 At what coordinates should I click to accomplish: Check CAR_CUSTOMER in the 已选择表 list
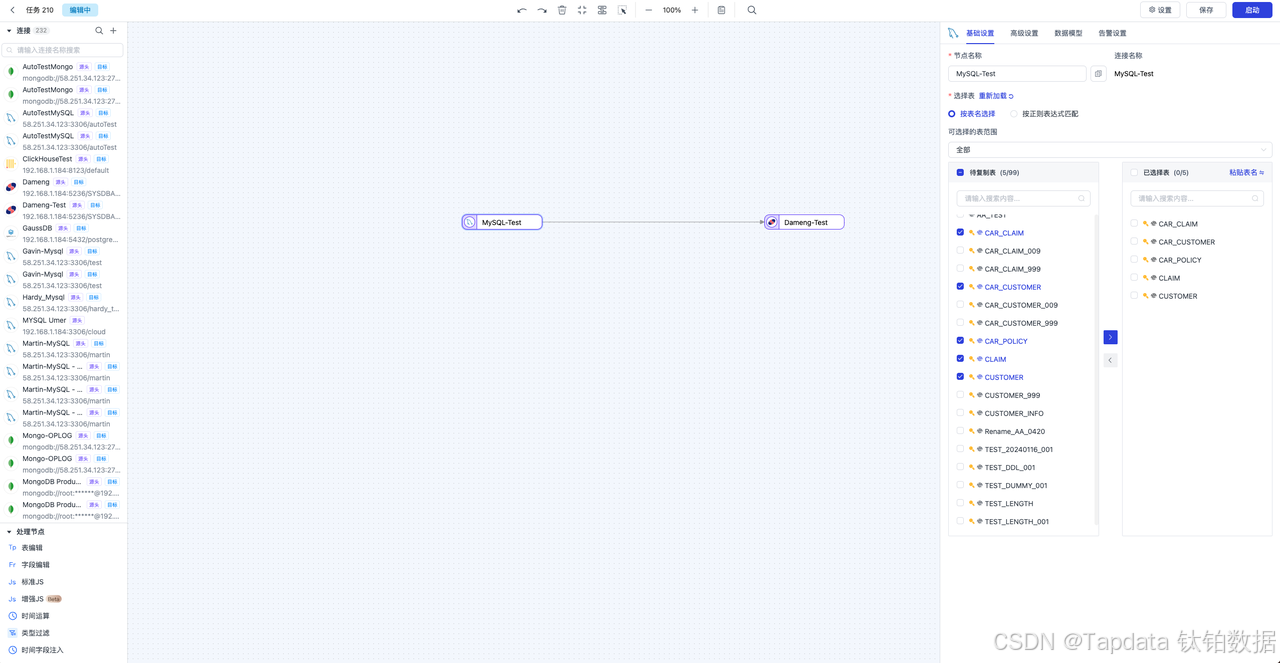[1134, 242]
